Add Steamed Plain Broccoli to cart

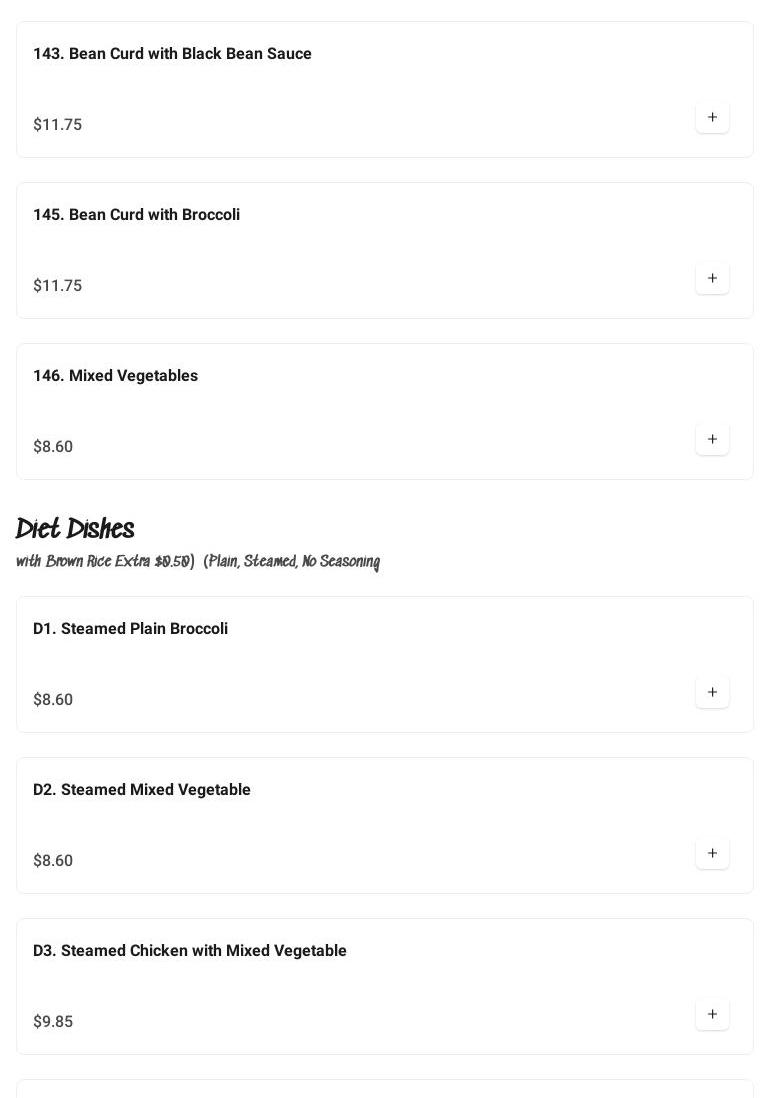(712, 692)
